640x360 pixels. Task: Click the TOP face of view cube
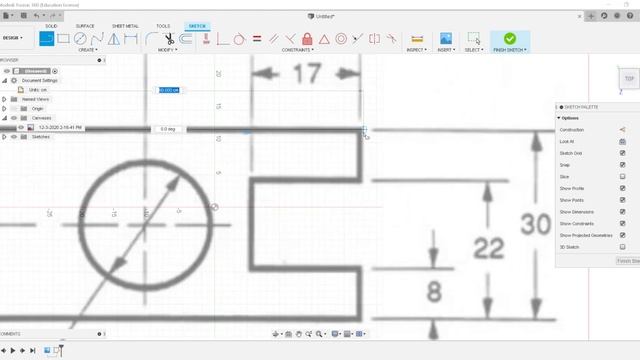pos(629,78)
